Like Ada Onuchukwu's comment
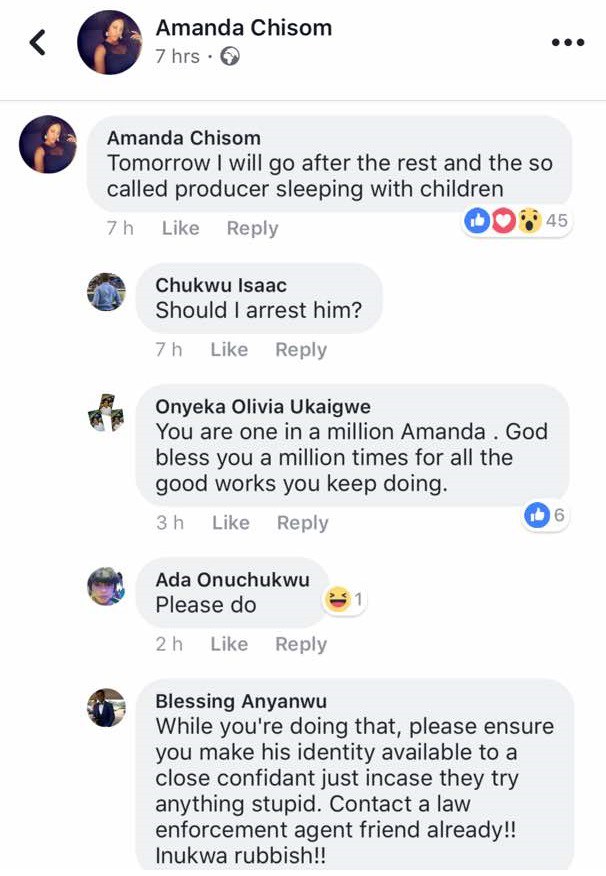The height and width of the screenshot is (876, 606). point(229,644)
